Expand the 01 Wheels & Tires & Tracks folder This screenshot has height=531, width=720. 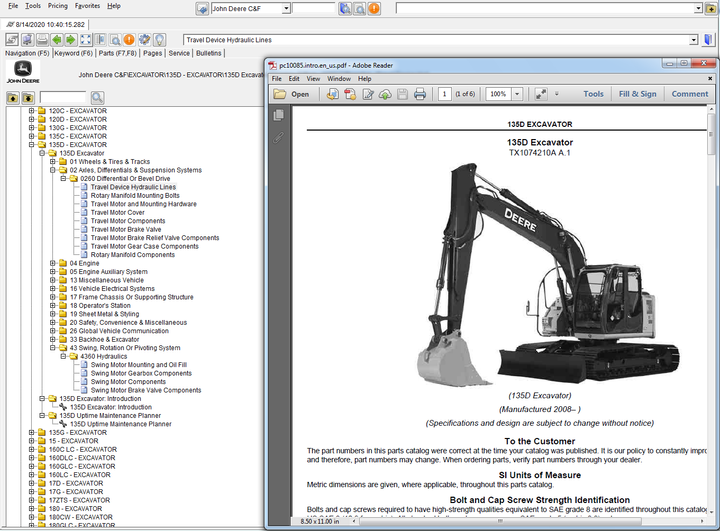point(53,162)
